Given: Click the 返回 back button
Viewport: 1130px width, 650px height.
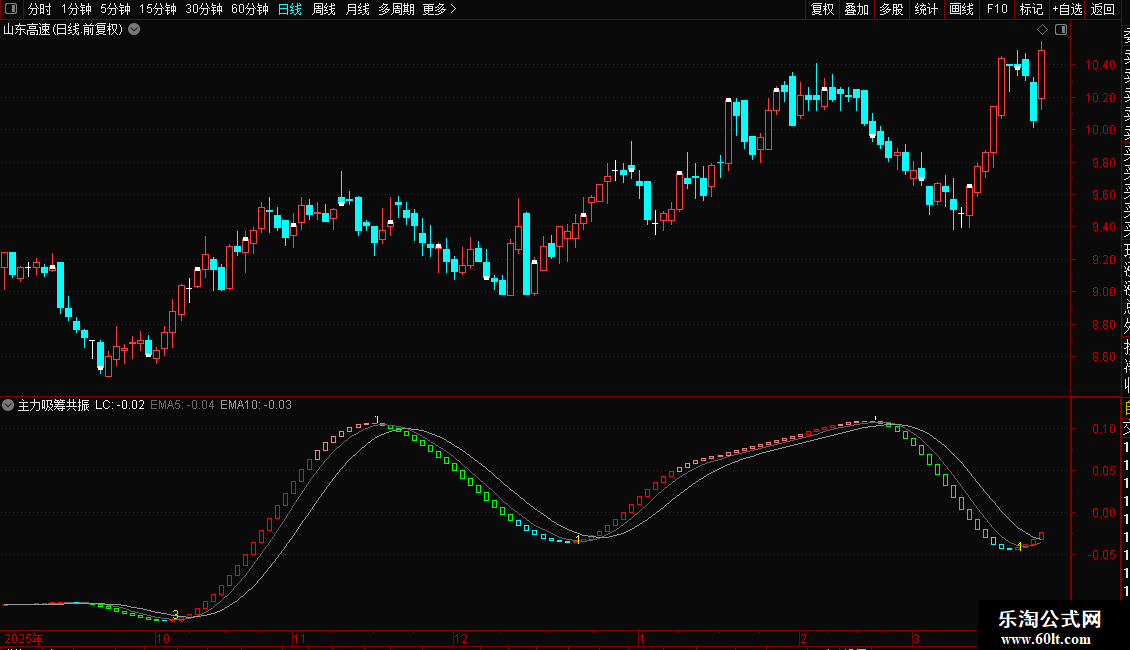Looking at the screenshot, I should click(1103, 9).
